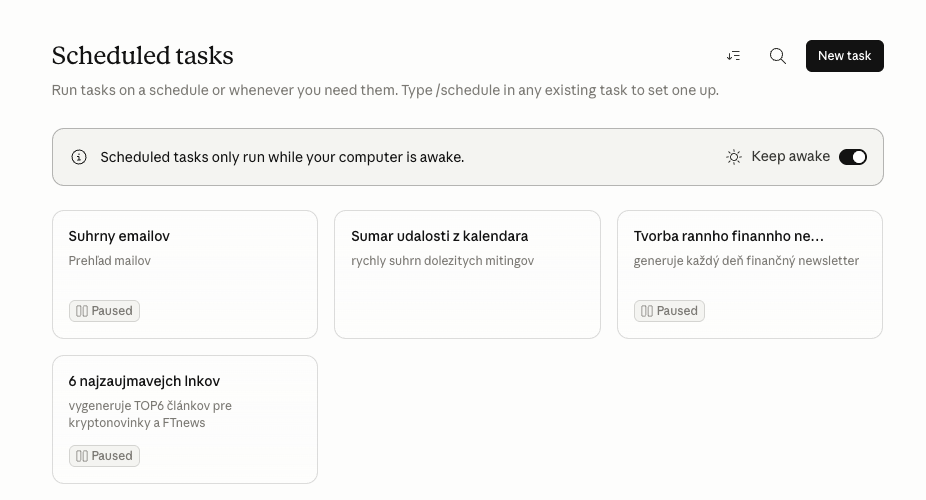Open the sort order options icon
The width and height of the screenshot is (926, 500).
click(734, 56)
